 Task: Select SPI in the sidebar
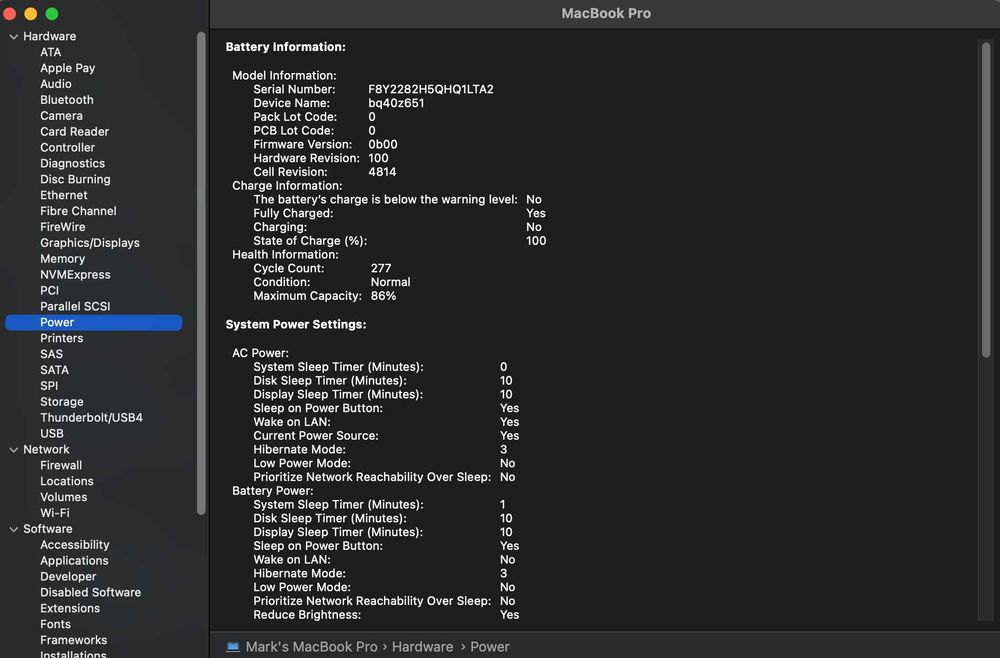(x=48, y=386)
